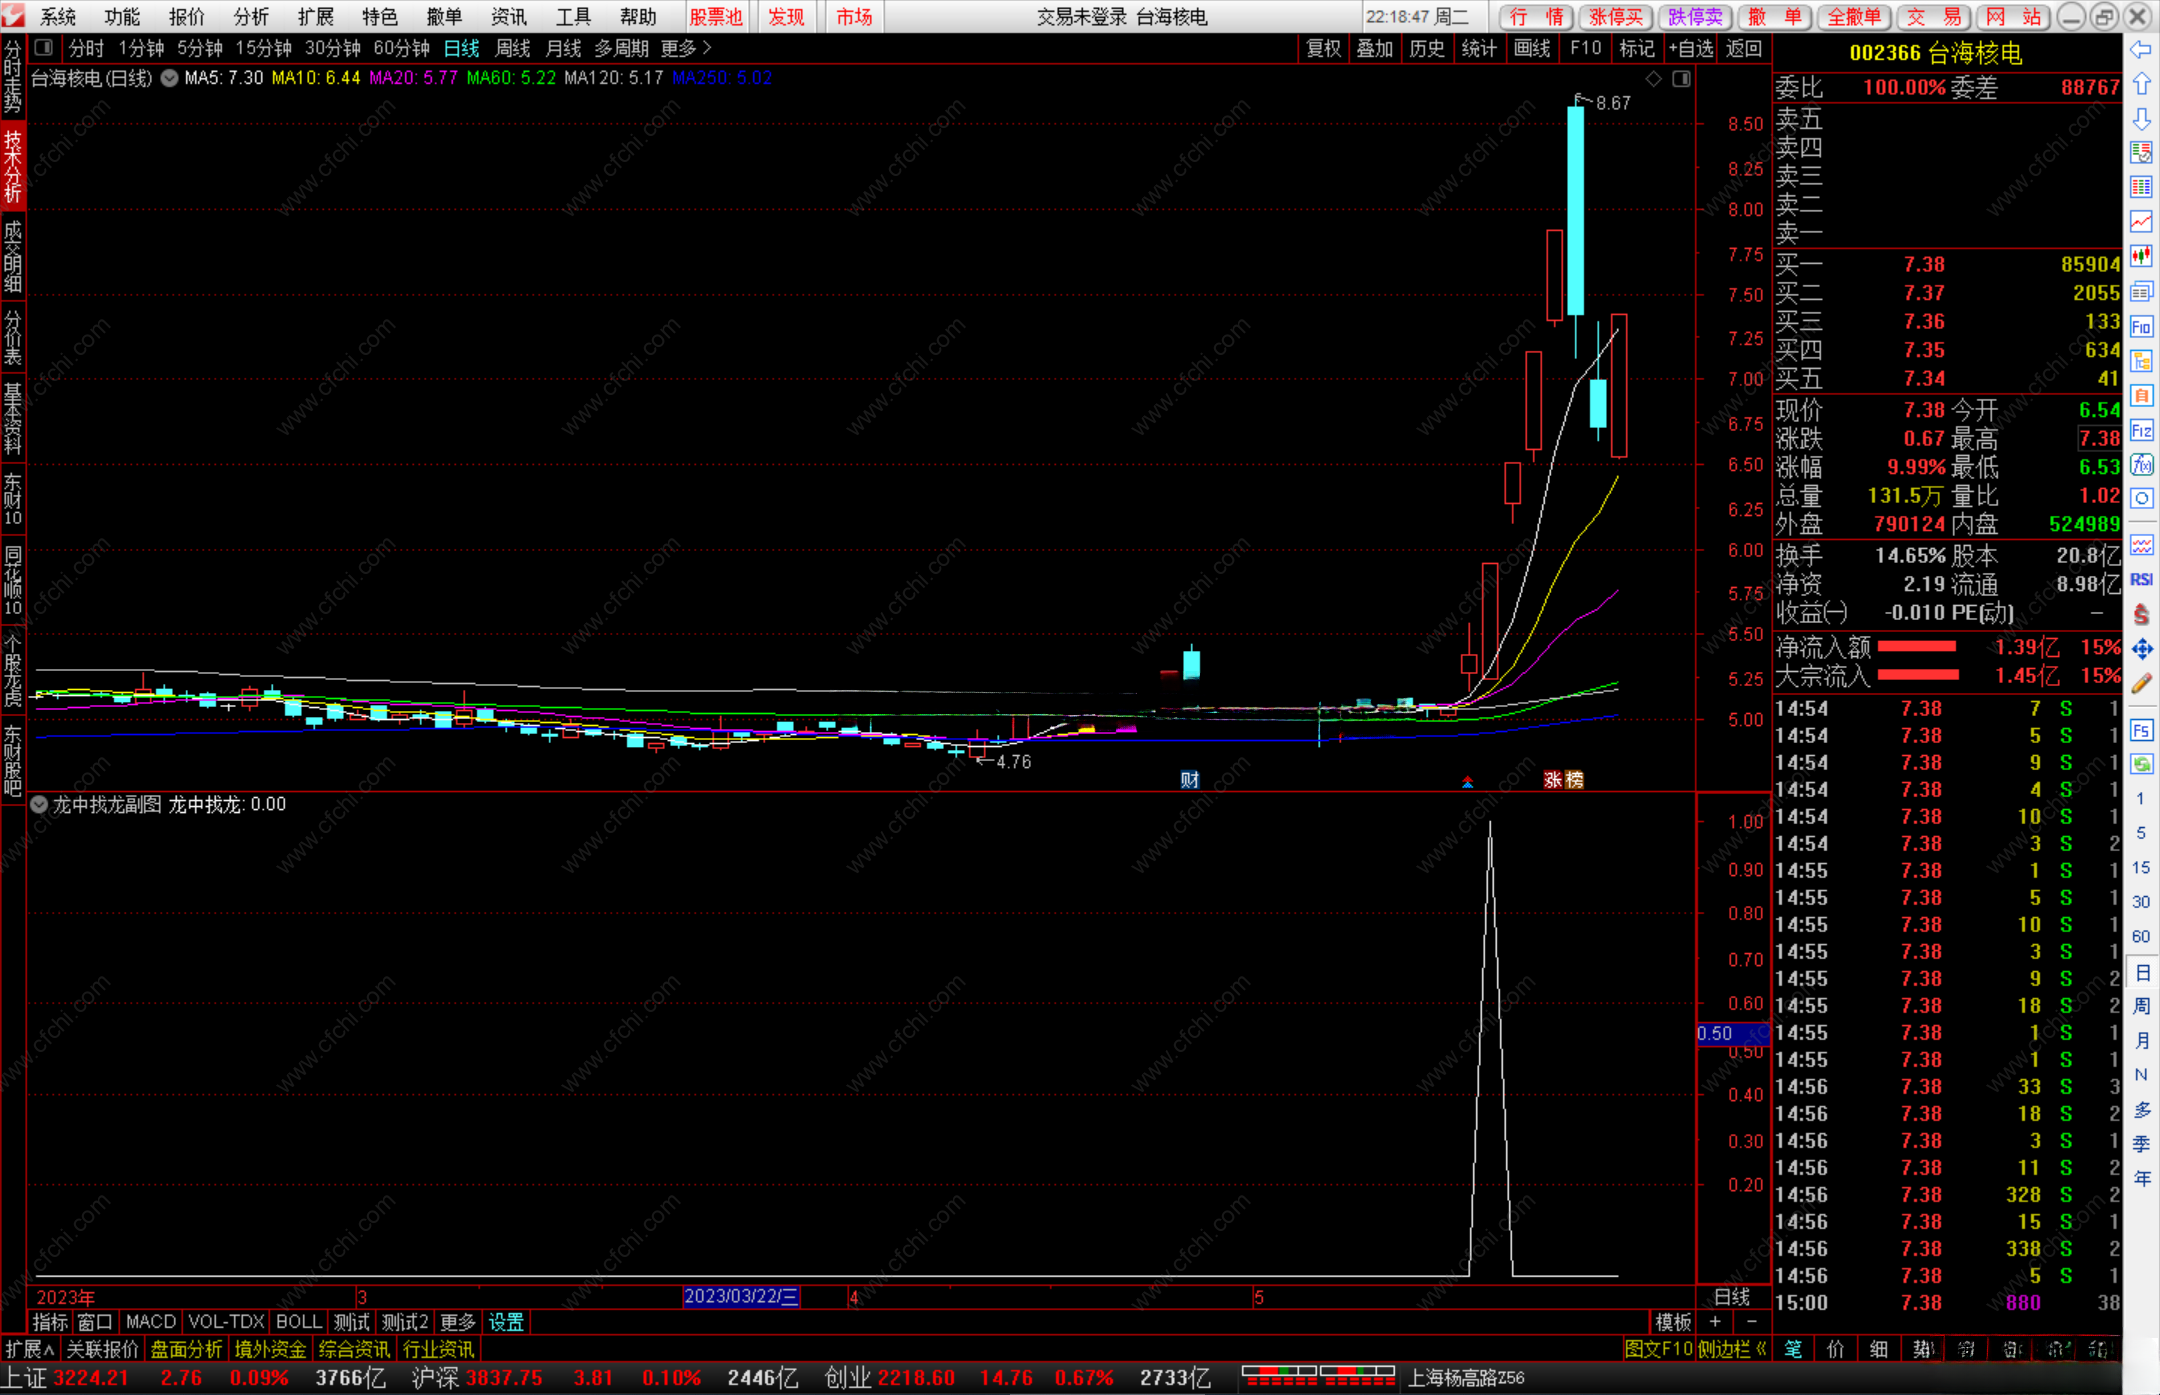Image resolution: width=2160 pixels, height=1395 pixels.
Task: Switch to the MACD indicator tab
Action: tap(150, 1322)
